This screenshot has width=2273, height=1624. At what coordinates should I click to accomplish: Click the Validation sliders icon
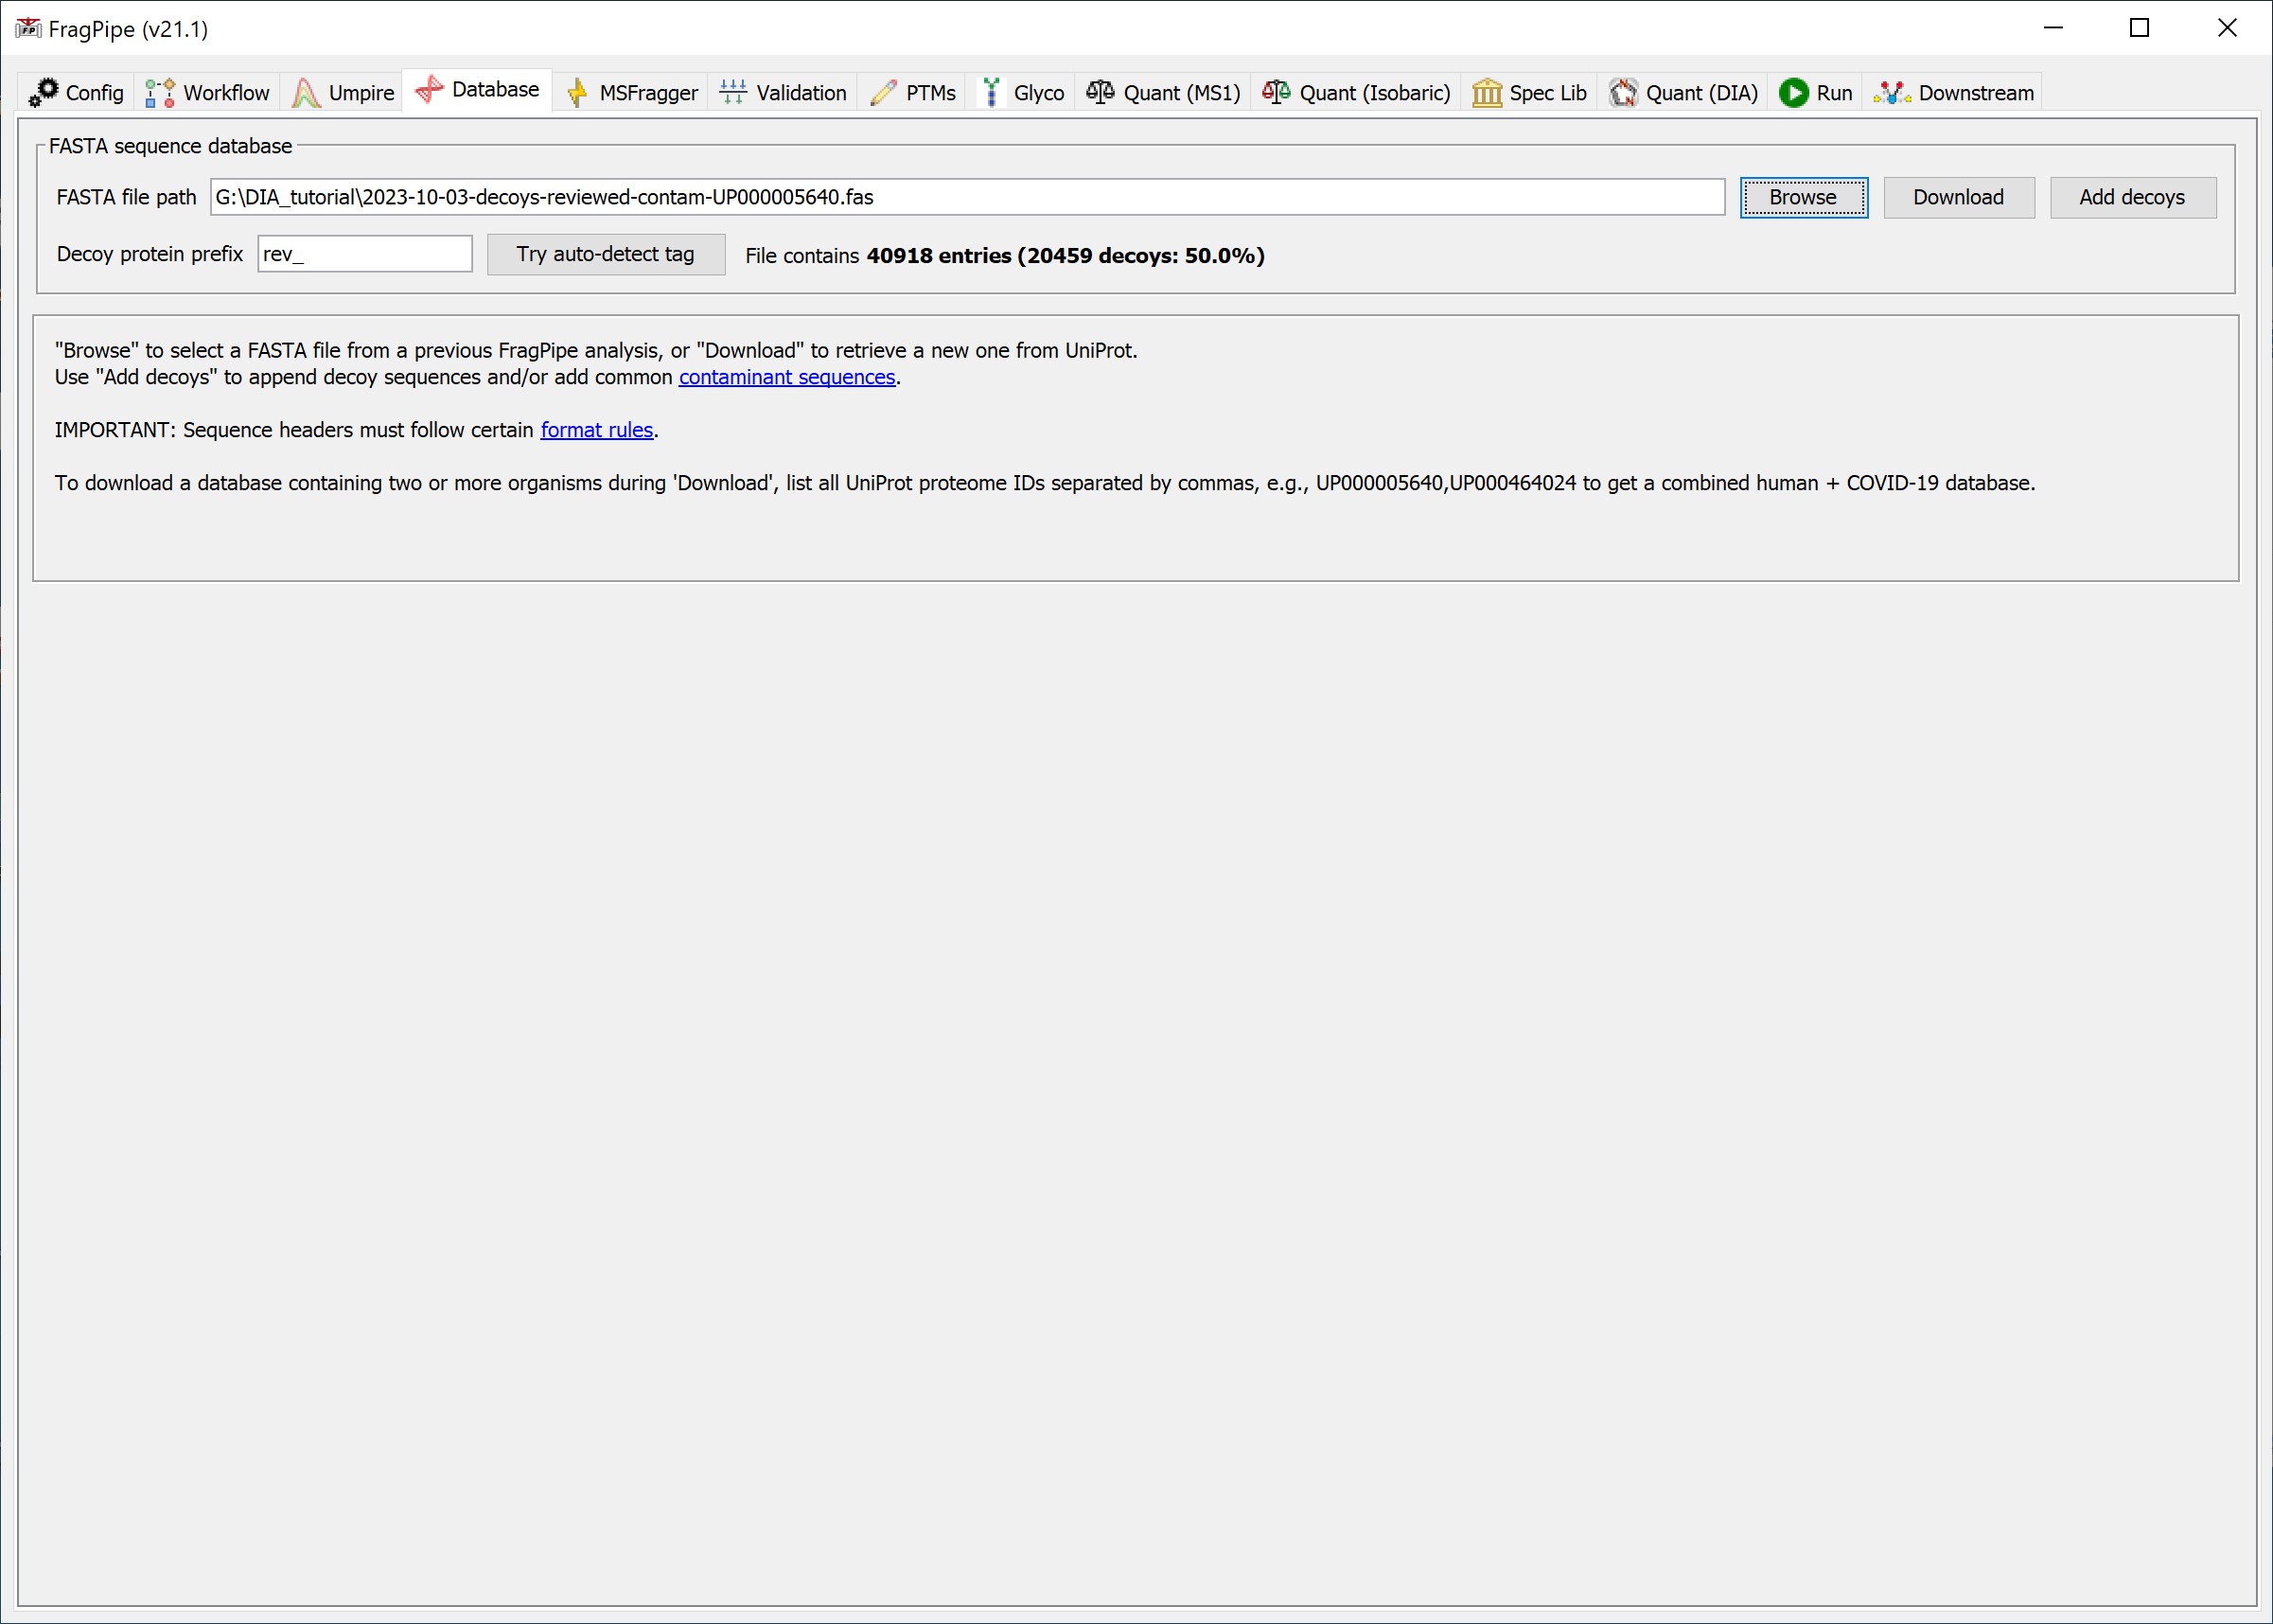click(733, 92)
